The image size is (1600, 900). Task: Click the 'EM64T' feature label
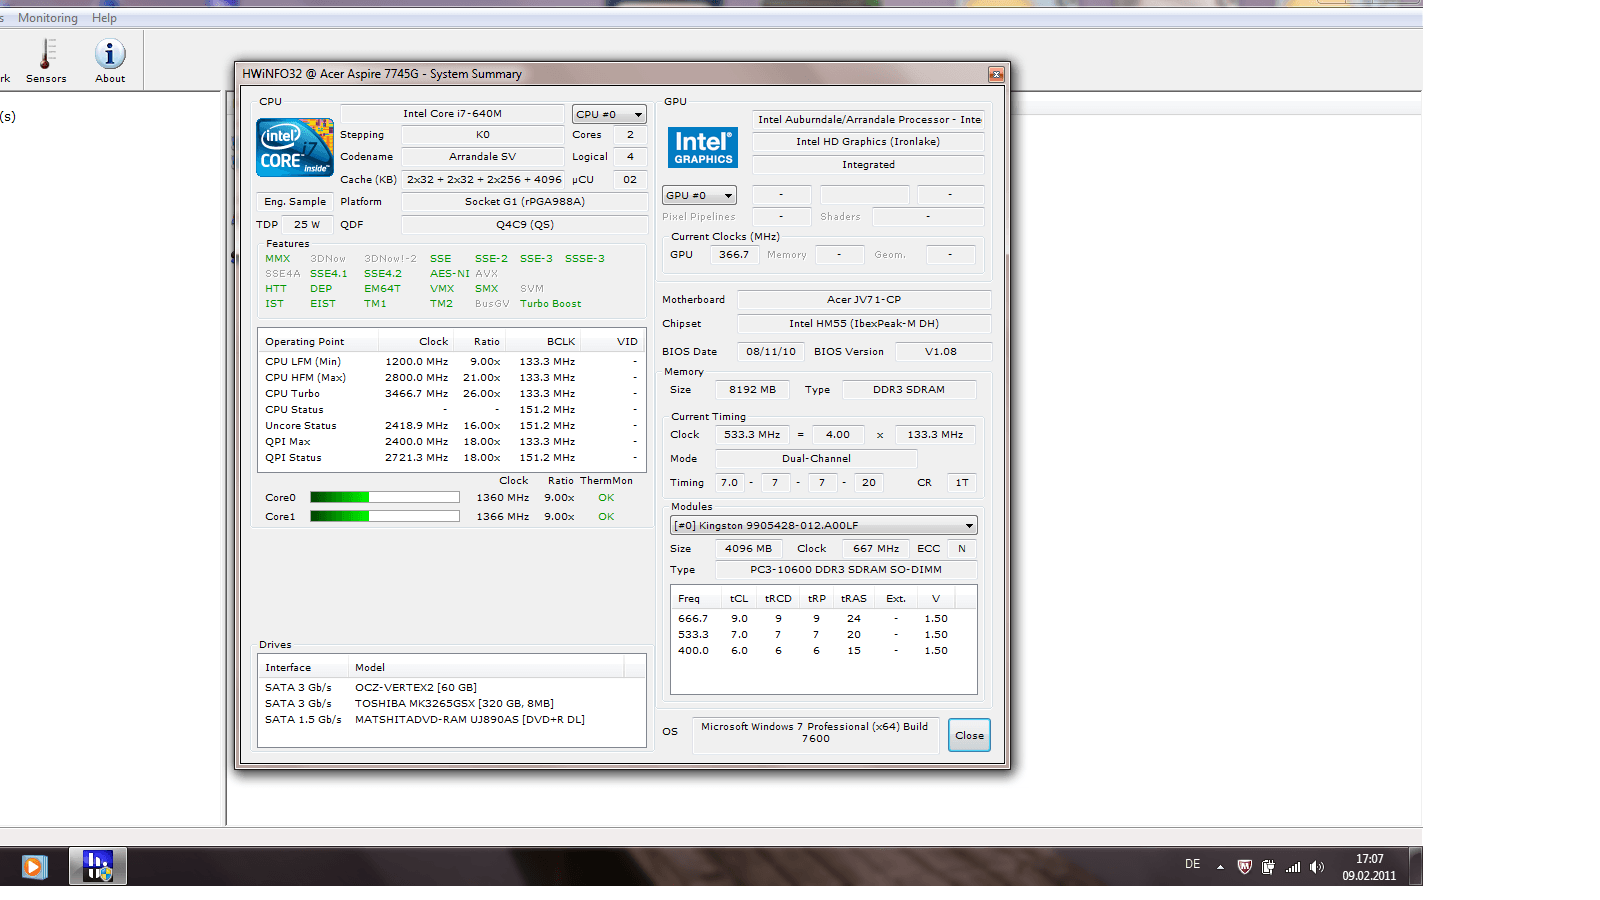coord(382,289)
